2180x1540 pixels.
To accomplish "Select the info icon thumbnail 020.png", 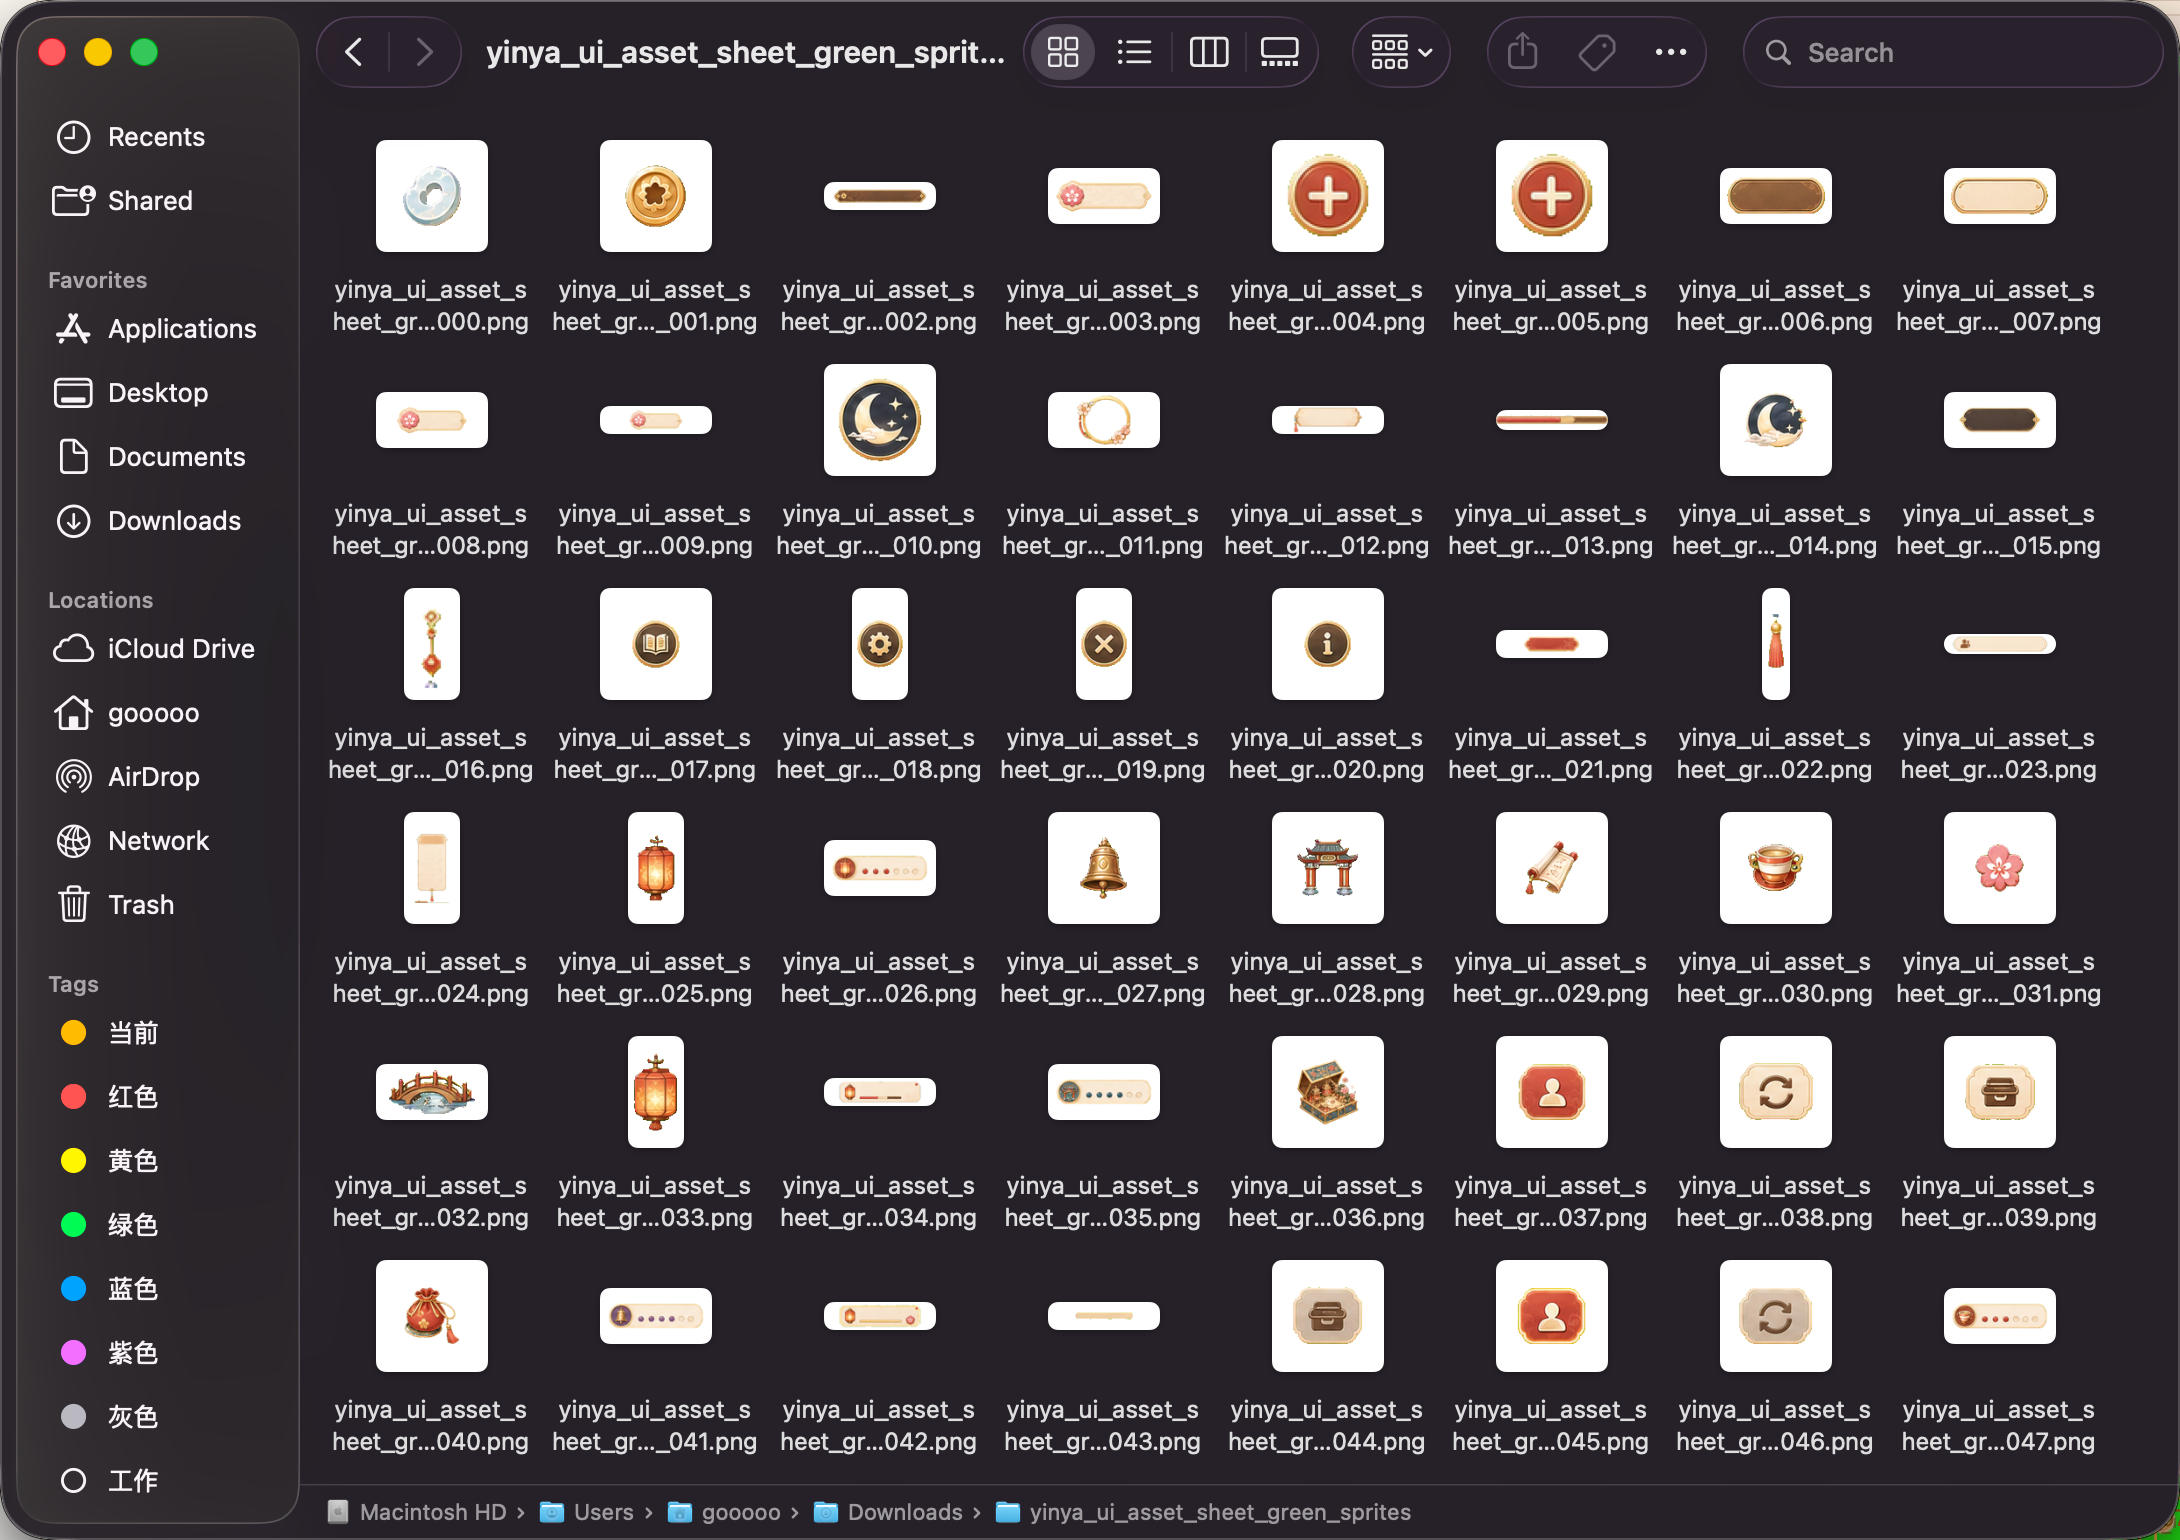I will 1328,644.
